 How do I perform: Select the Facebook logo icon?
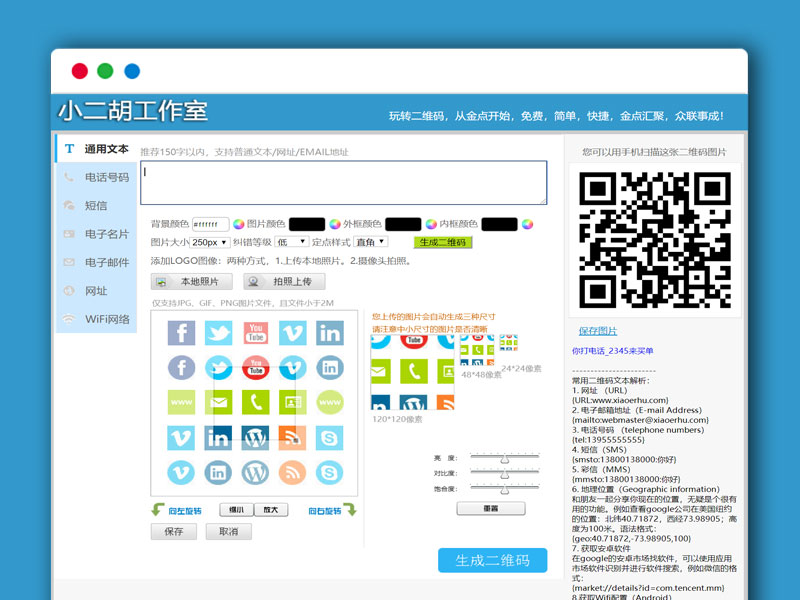pyautogui.click(x=182, y=332)
